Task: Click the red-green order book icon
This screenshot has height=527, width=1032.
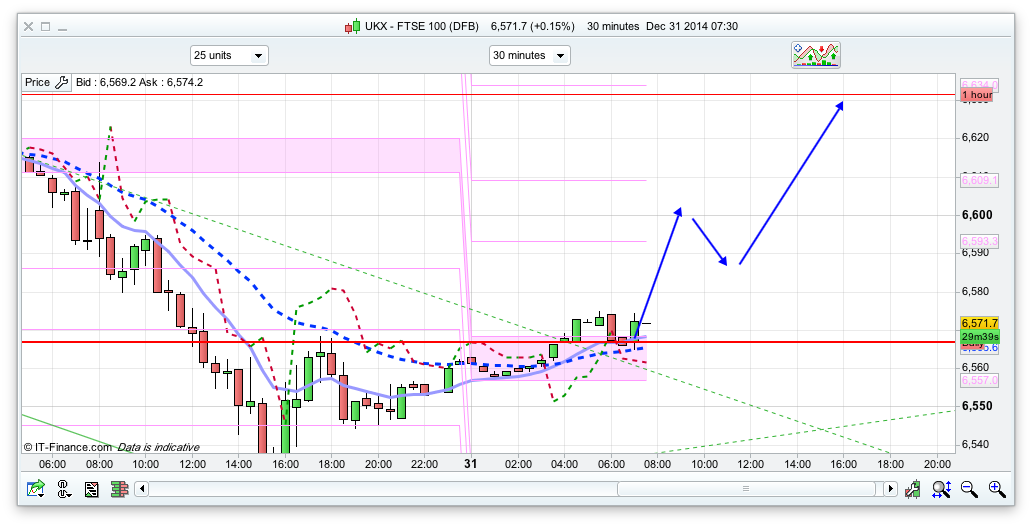Action: pyautogui.click(x=119, y=489)
